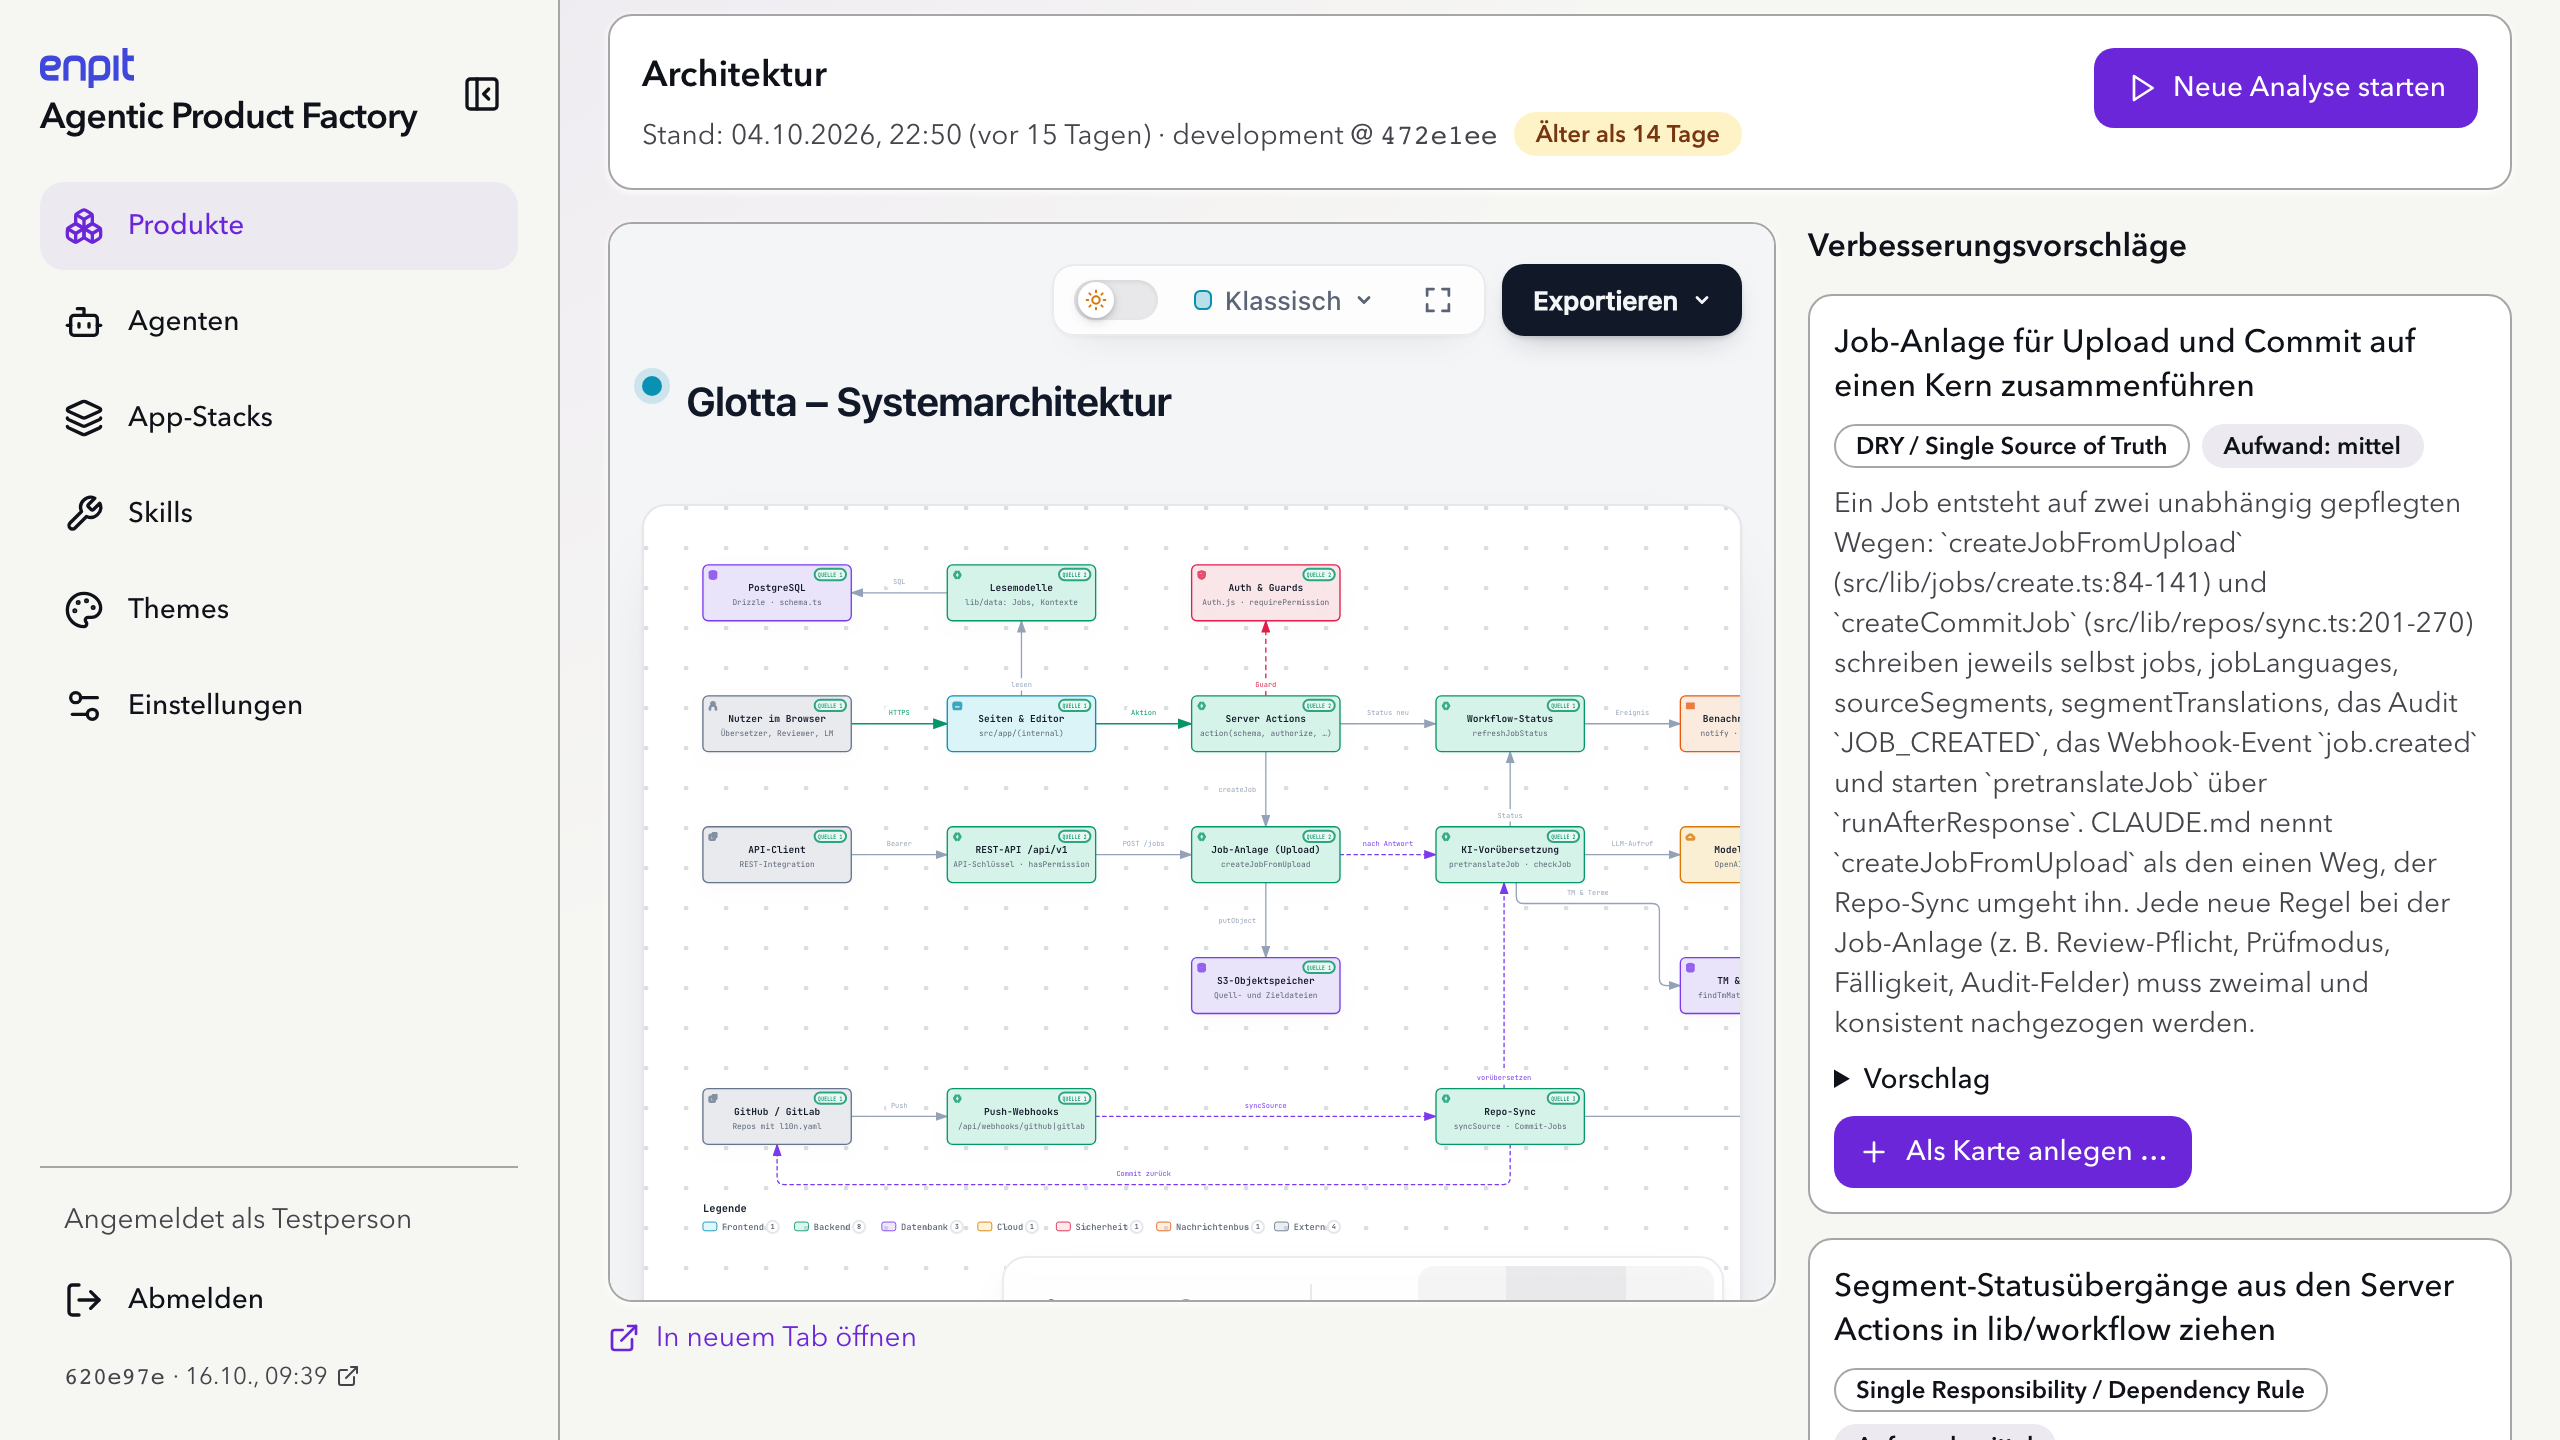Select the Auth & Guards node

click(1265, 593)
